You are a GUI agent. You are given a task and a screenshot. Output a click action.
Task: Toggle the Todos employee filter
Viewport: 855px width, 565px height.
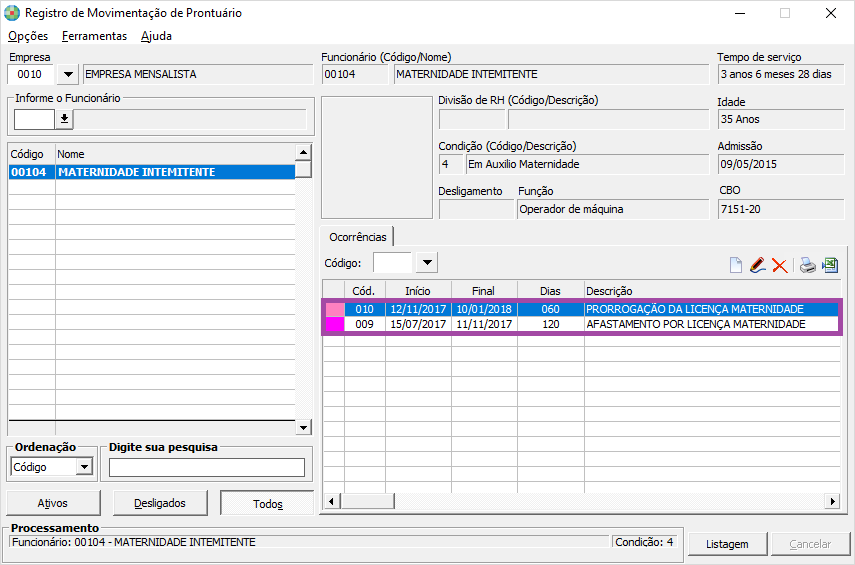point(267,503)
